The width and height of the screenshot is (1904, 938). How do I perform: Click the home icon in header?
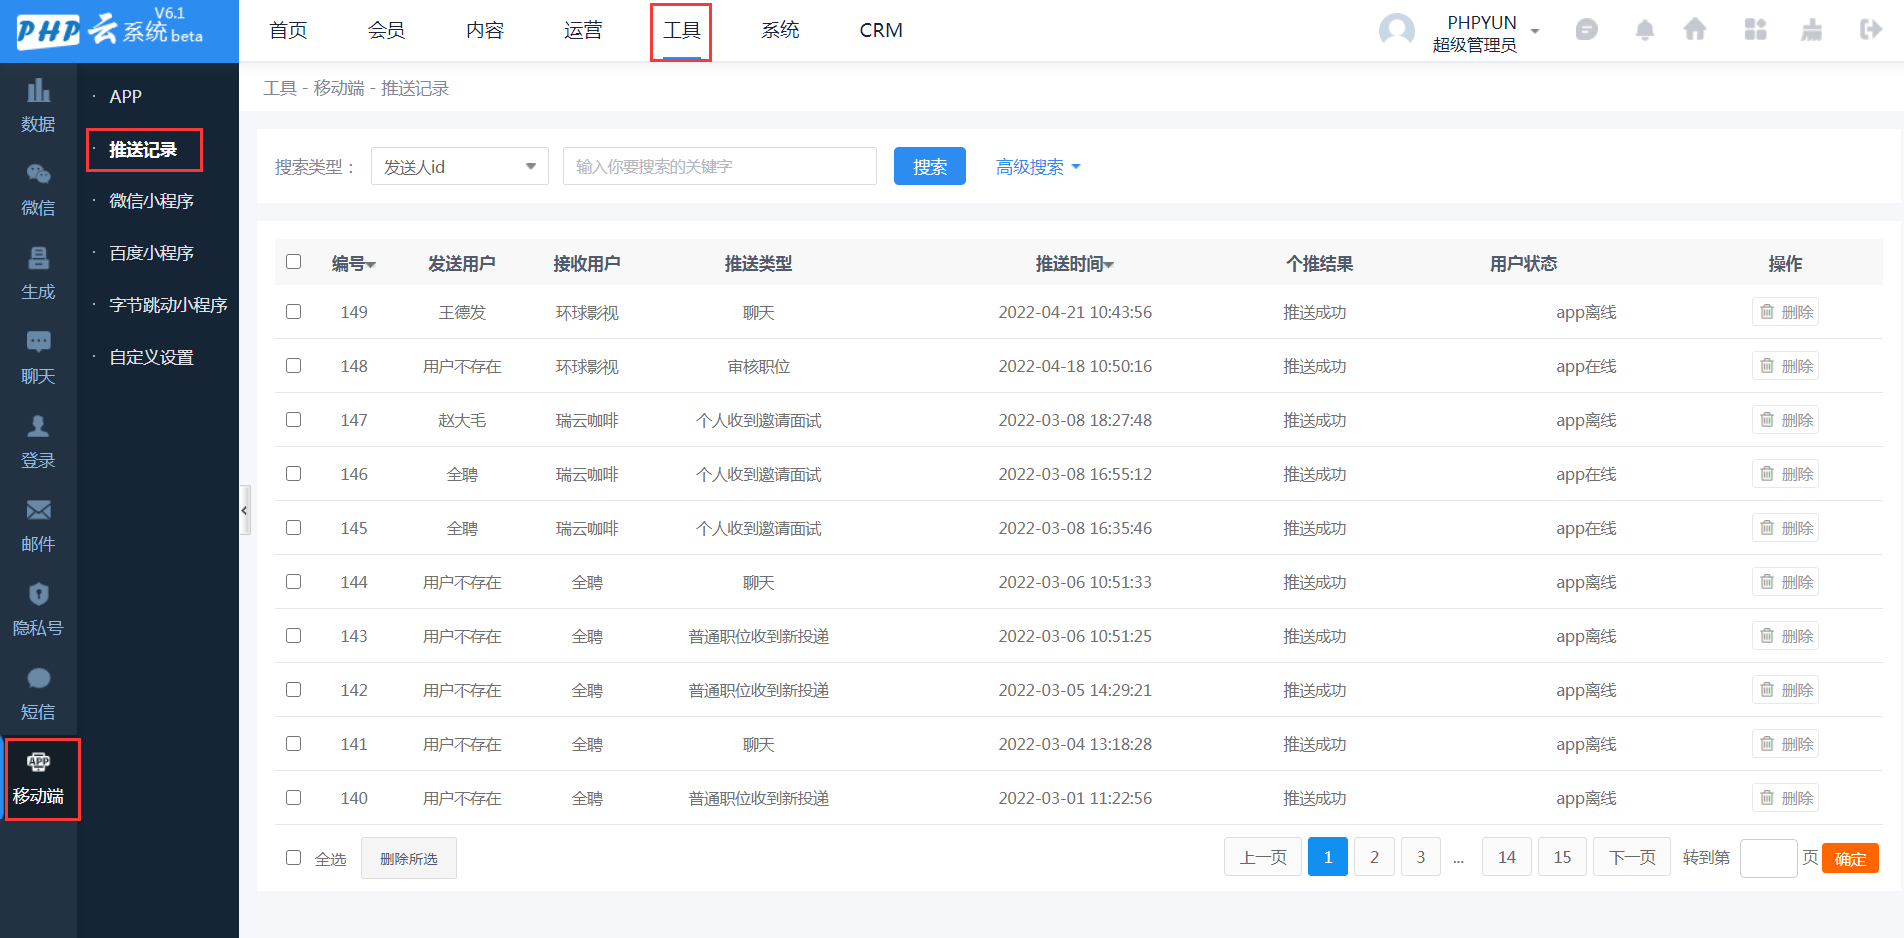tap(1695, 30)
